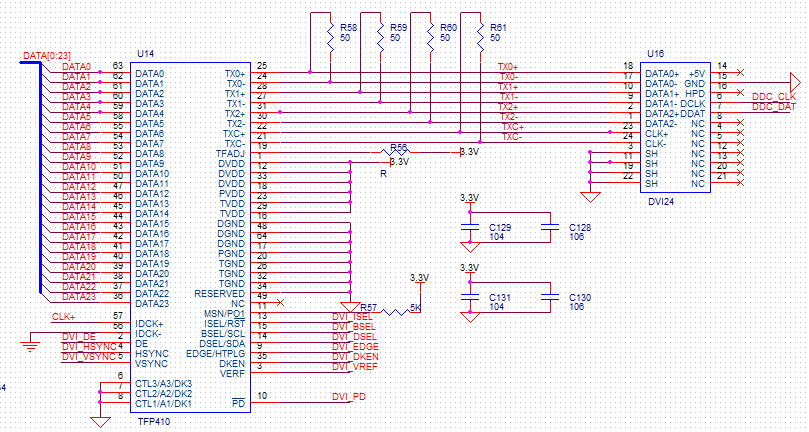Select the R58 resistor symbol
809x432 pixels.
(x=331, y=36)
